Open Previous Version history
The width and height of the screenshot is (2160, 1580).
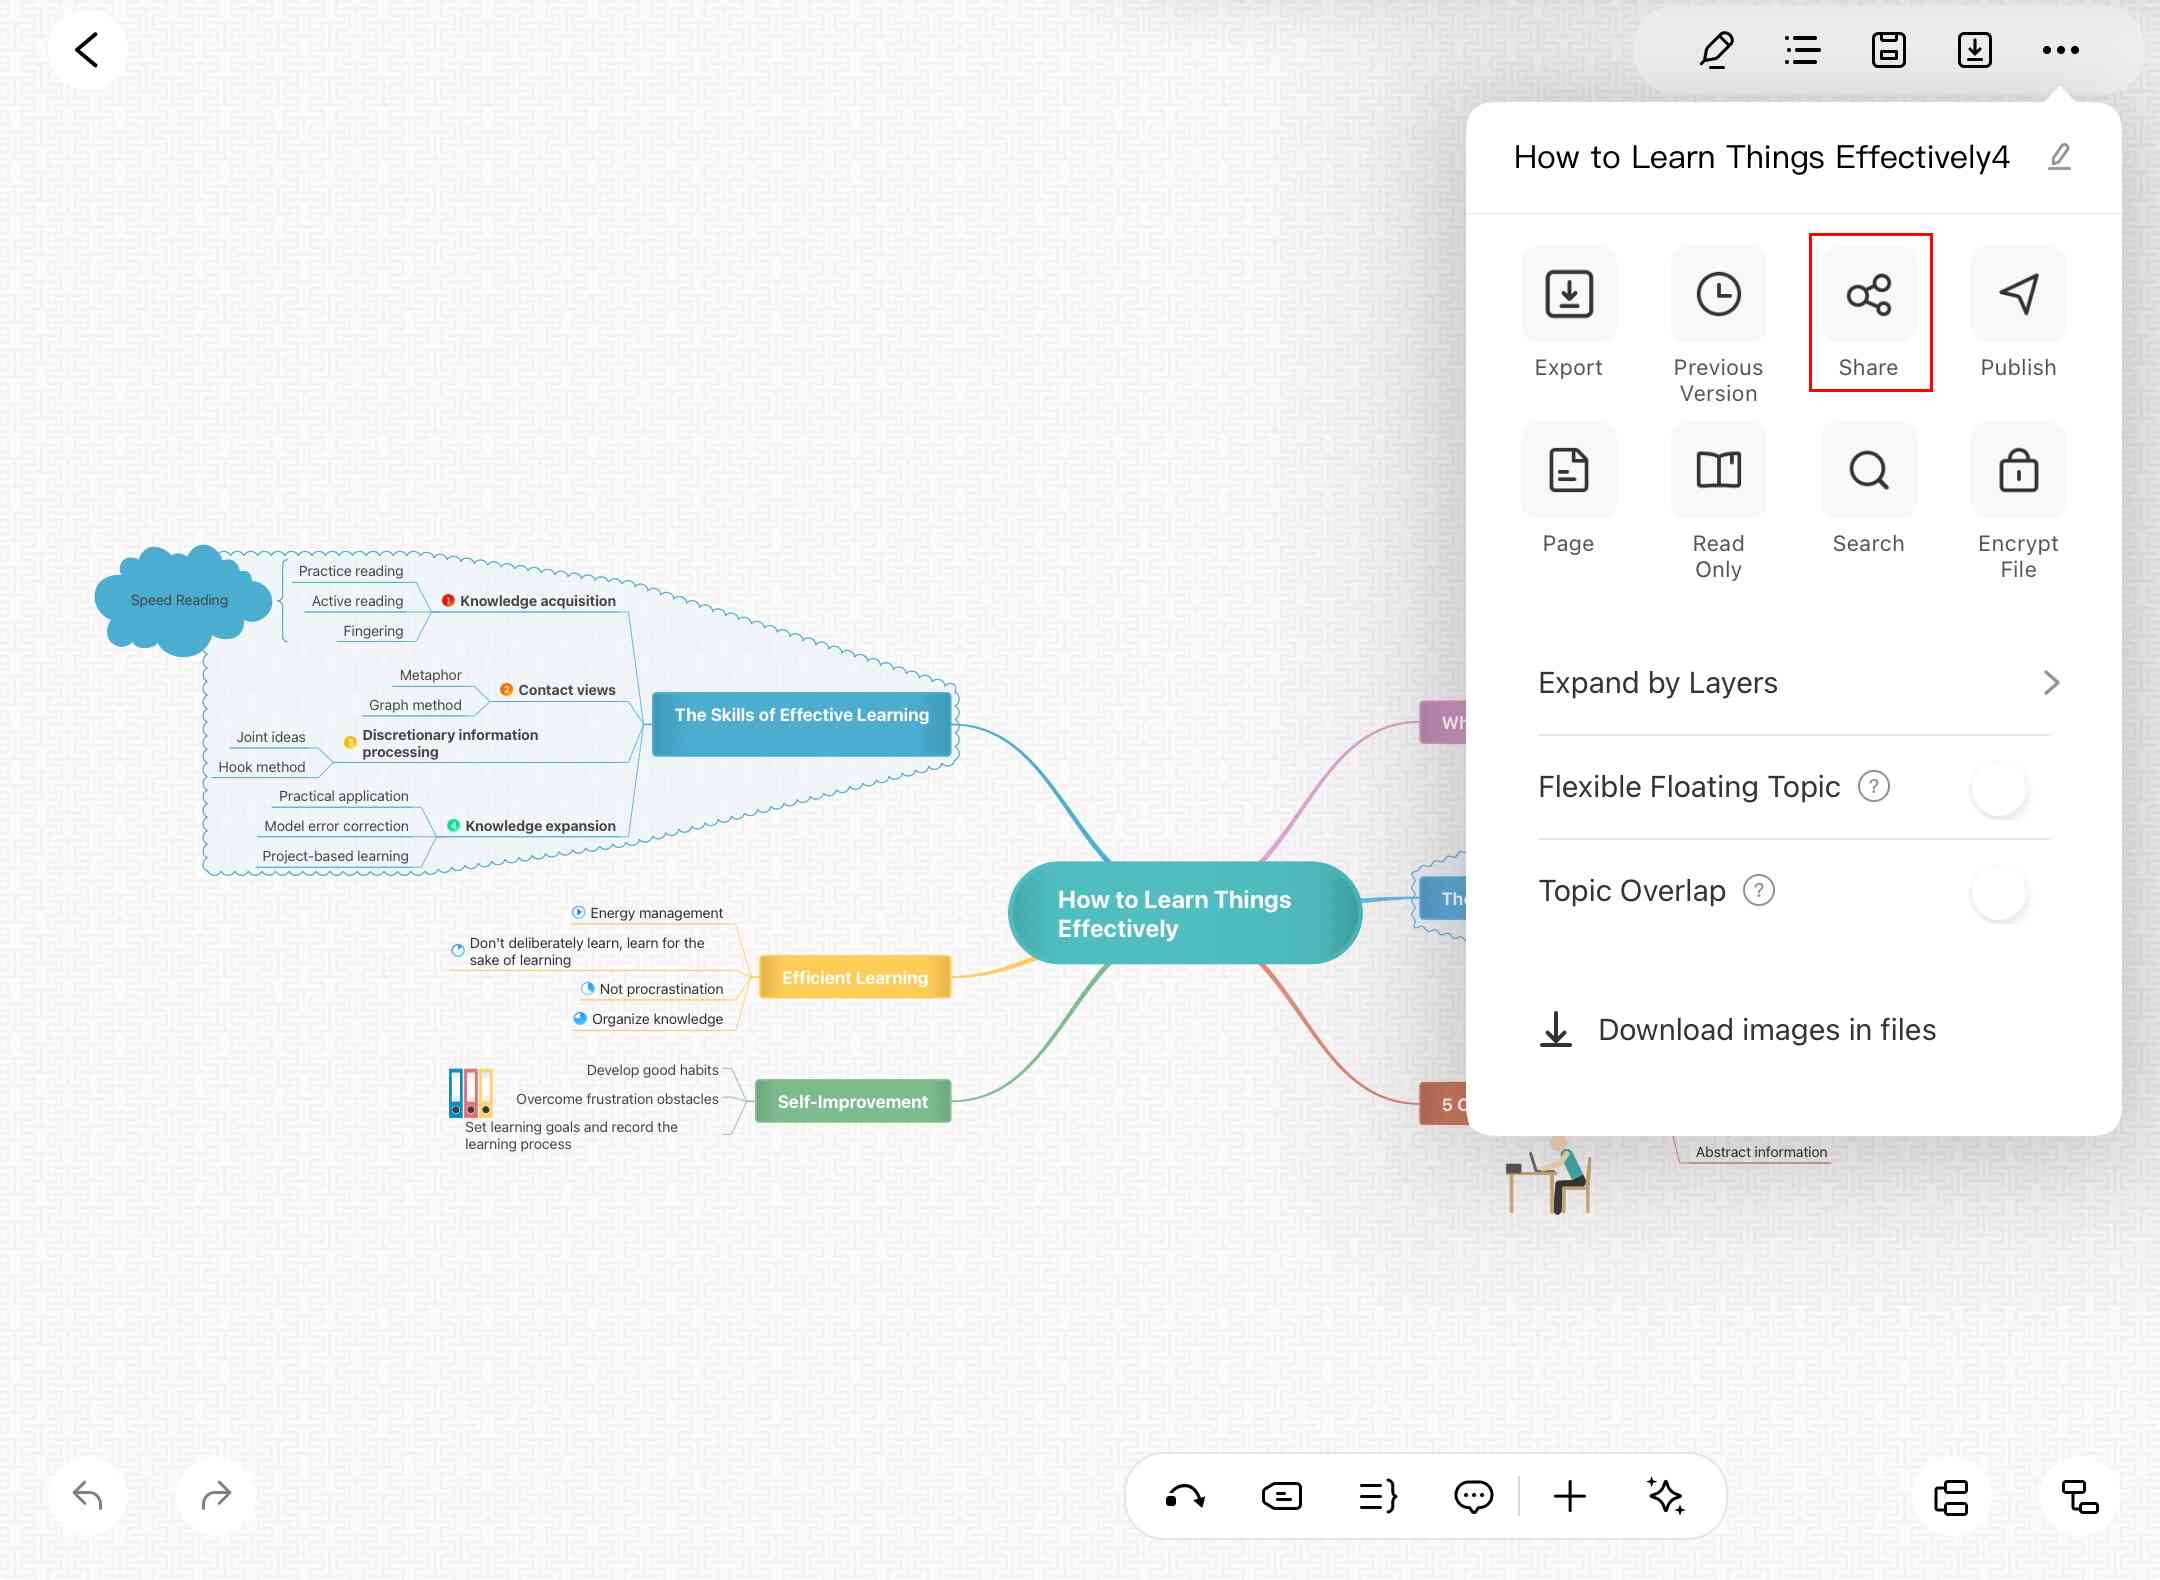(x=1718, y=295)
